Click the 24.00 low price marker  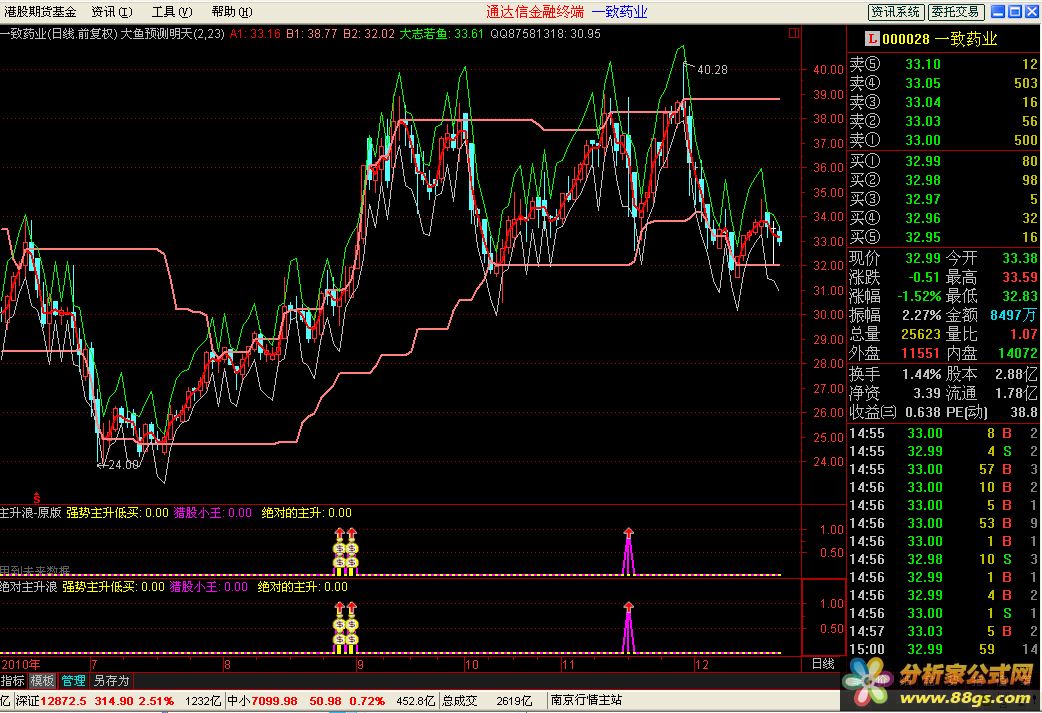point(123,465)
